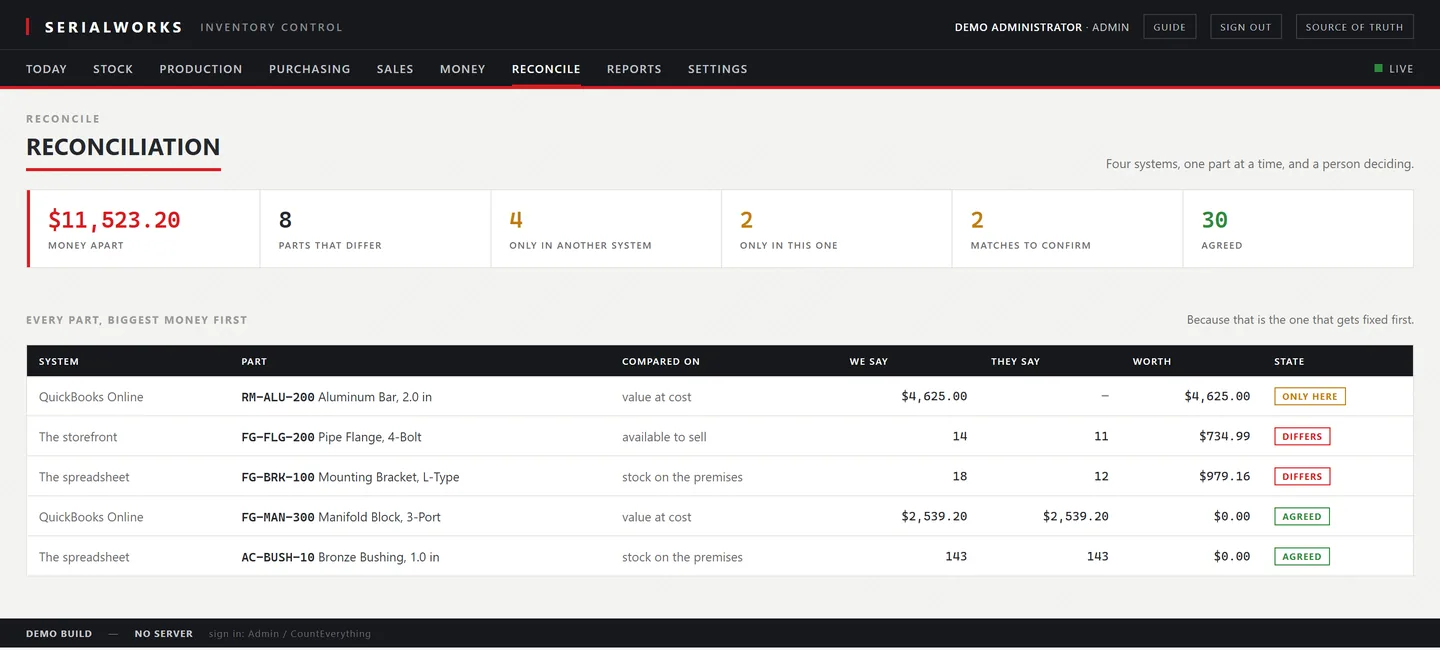Open the GUIDE button
The width and height of the screenshot is (1440, 650).
1169,27
